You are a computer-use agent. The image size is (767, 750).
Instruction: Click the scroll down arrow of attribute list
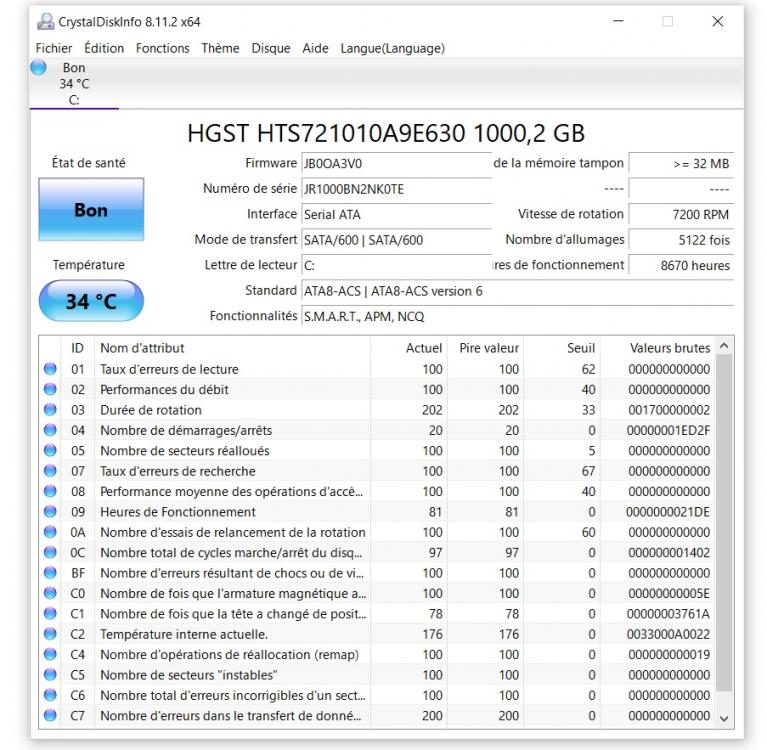point(725,717)
